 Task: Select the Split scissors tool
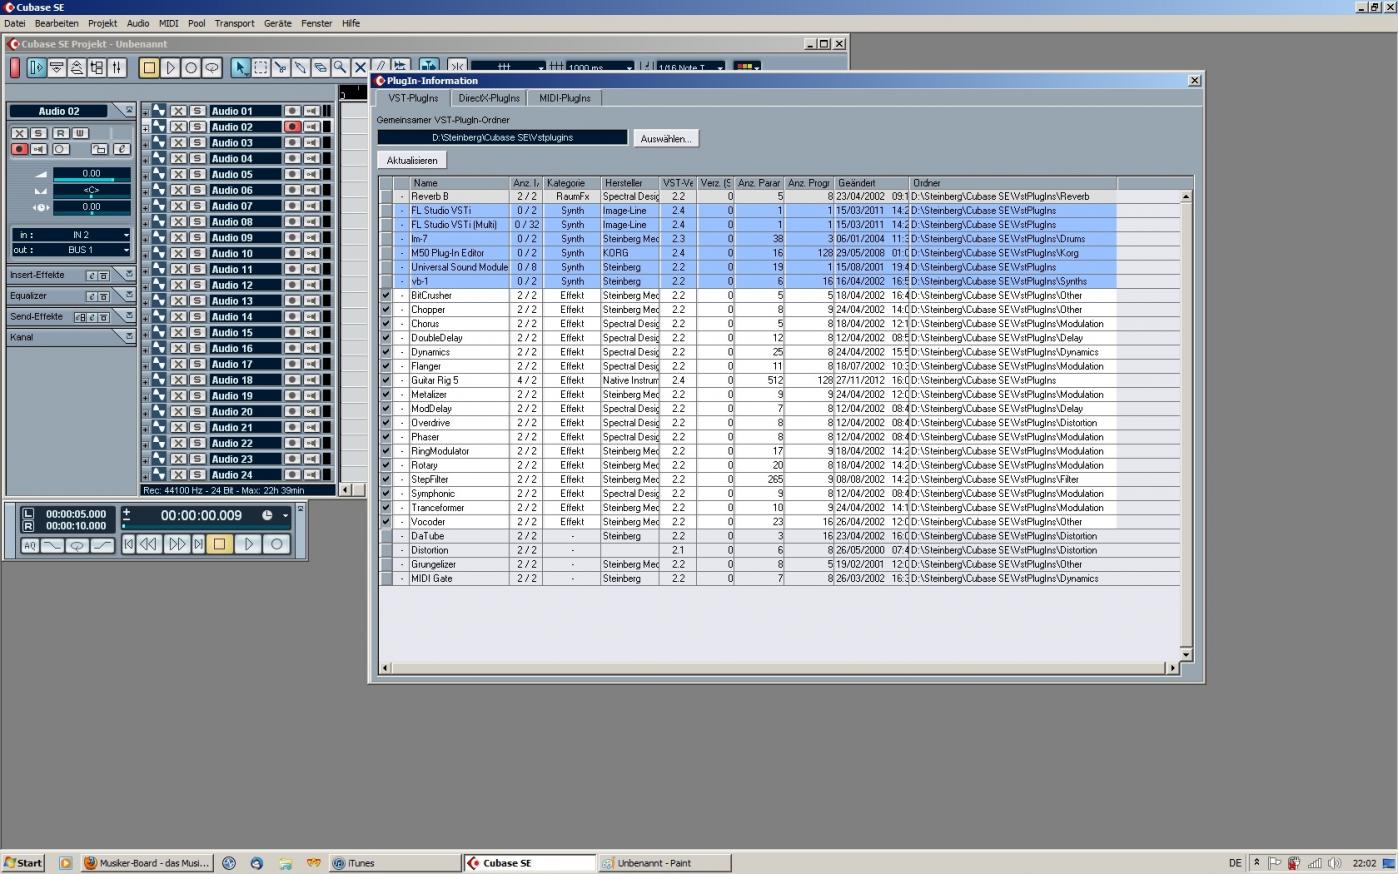point(280,68)
